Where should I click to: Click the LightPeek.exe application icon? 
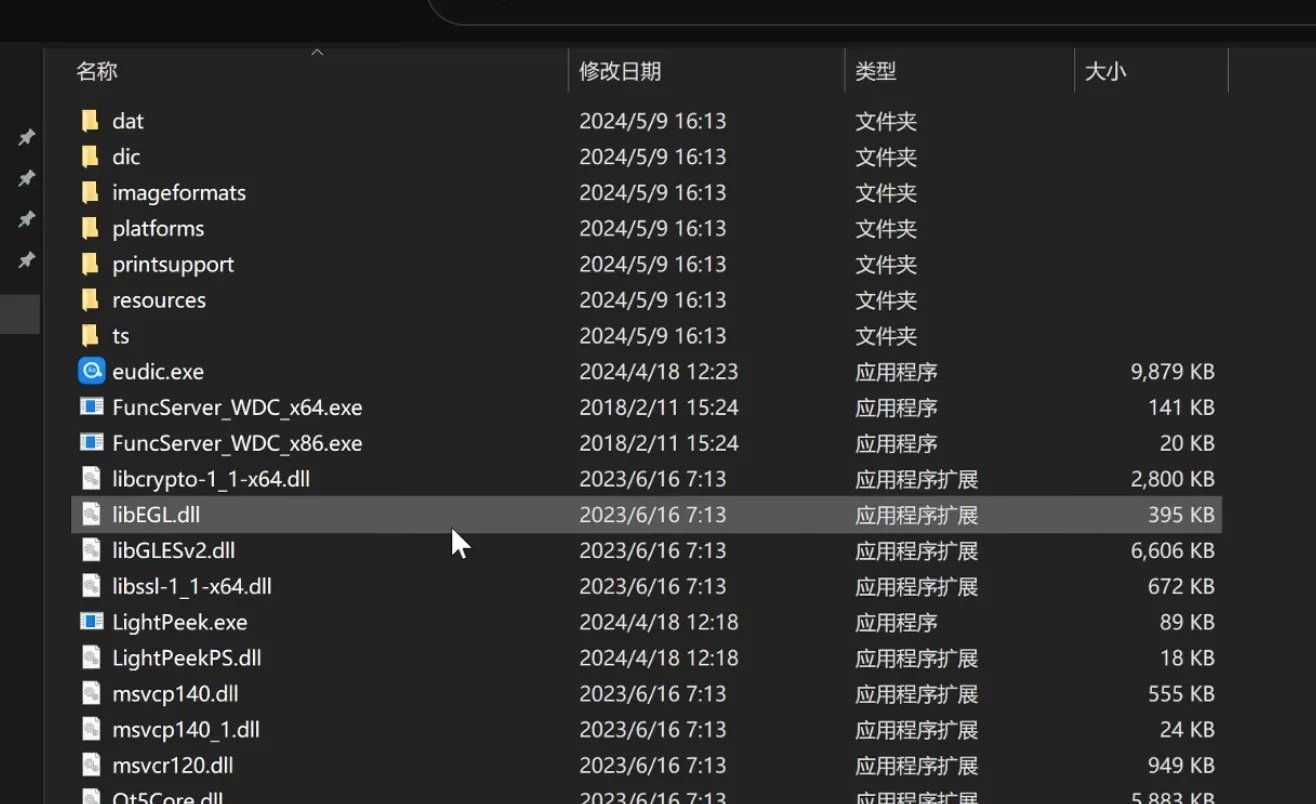coord(91,622)
